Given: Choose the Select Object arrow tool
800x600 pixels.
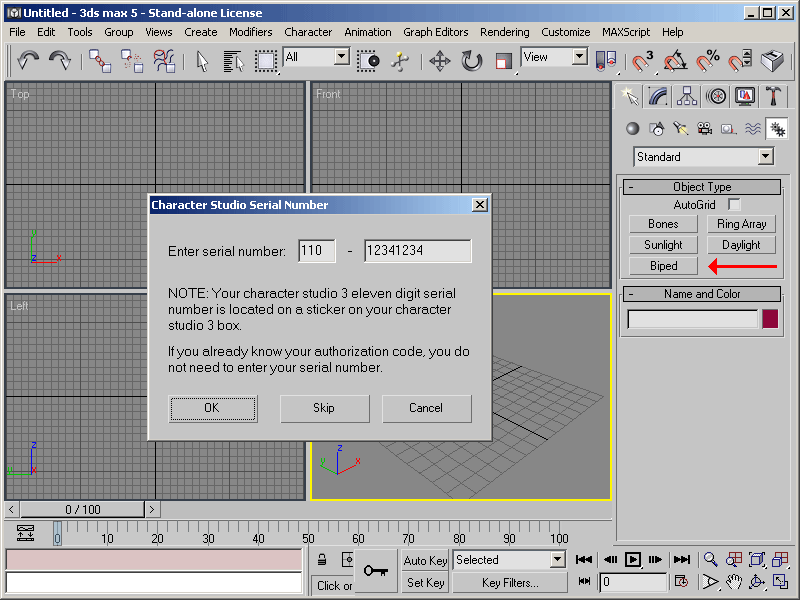Looking at the screenshot, I should pos(203,61).
